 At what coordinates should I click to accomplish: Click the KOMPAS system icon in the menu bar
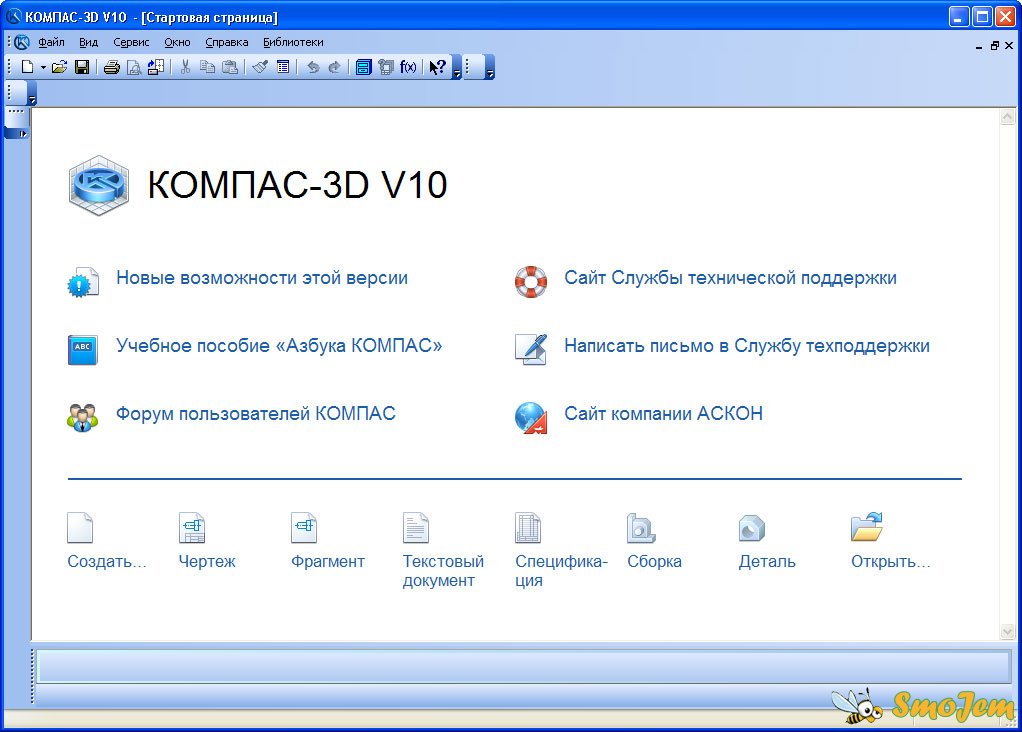[22, 42]
